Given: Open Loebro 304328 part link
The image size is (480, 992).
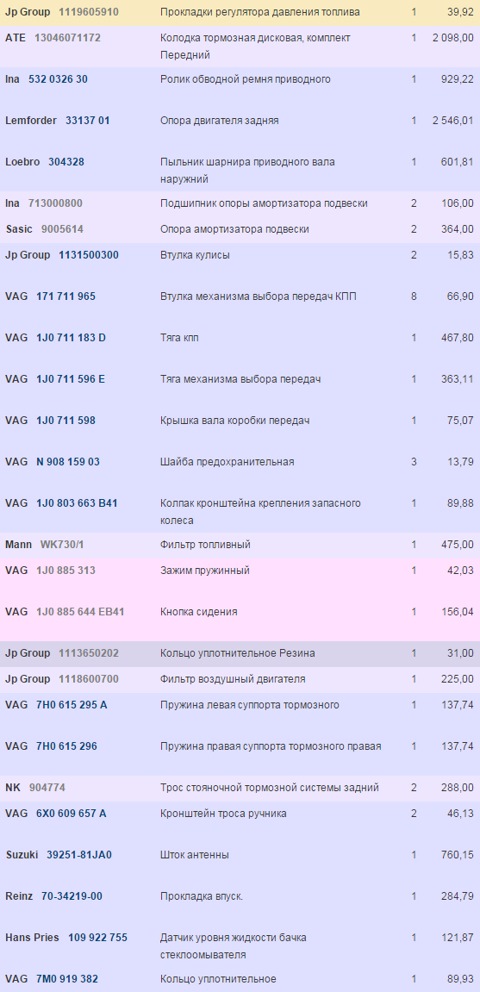Looking at the screenshot, I should 66,162.
